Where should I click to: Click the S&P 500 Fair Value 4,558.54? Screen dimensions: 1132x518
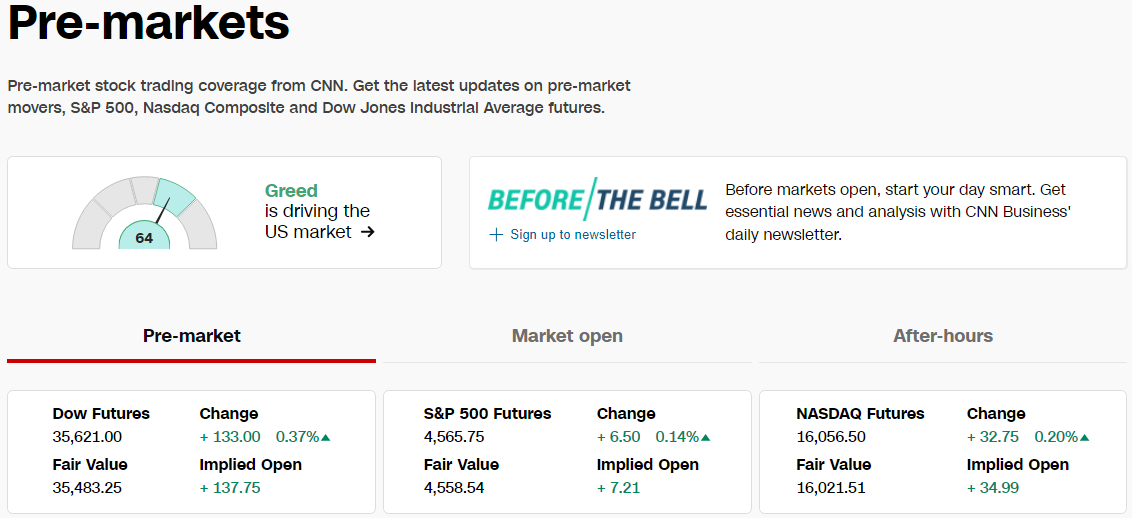point(454,488)
